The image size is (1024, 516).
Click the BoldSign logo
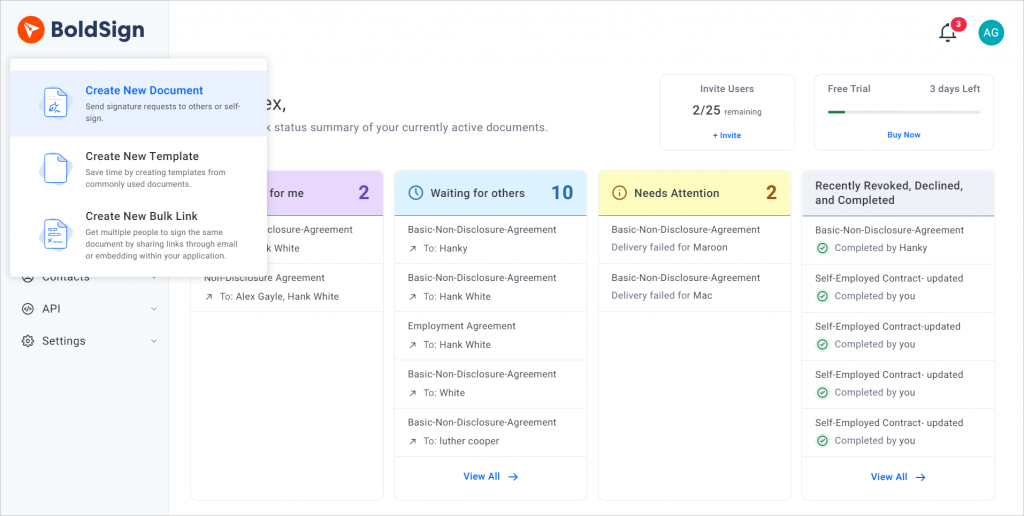(81, 31)
